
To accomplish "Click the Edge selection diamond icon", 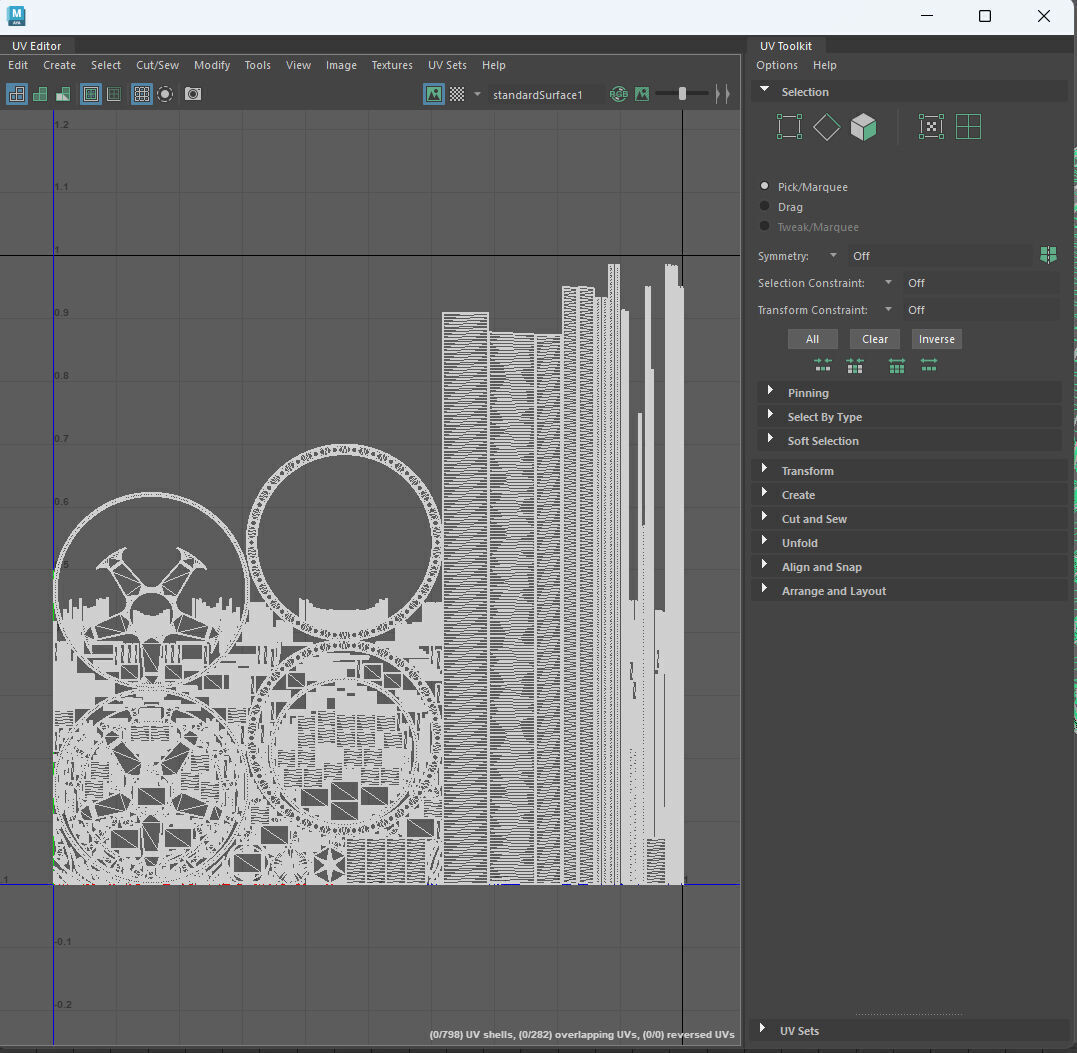I will coord(826,127).
